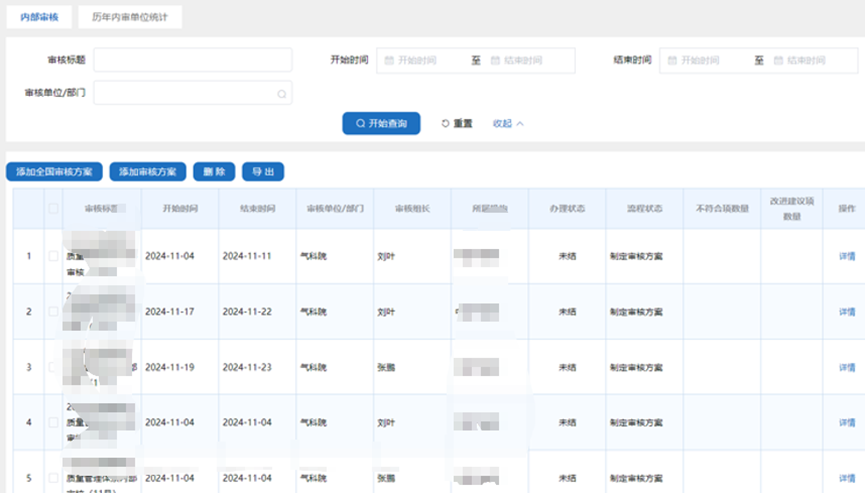Collapse the filter panel via 收起
865x493 pixels.
[x=508, y=123]
